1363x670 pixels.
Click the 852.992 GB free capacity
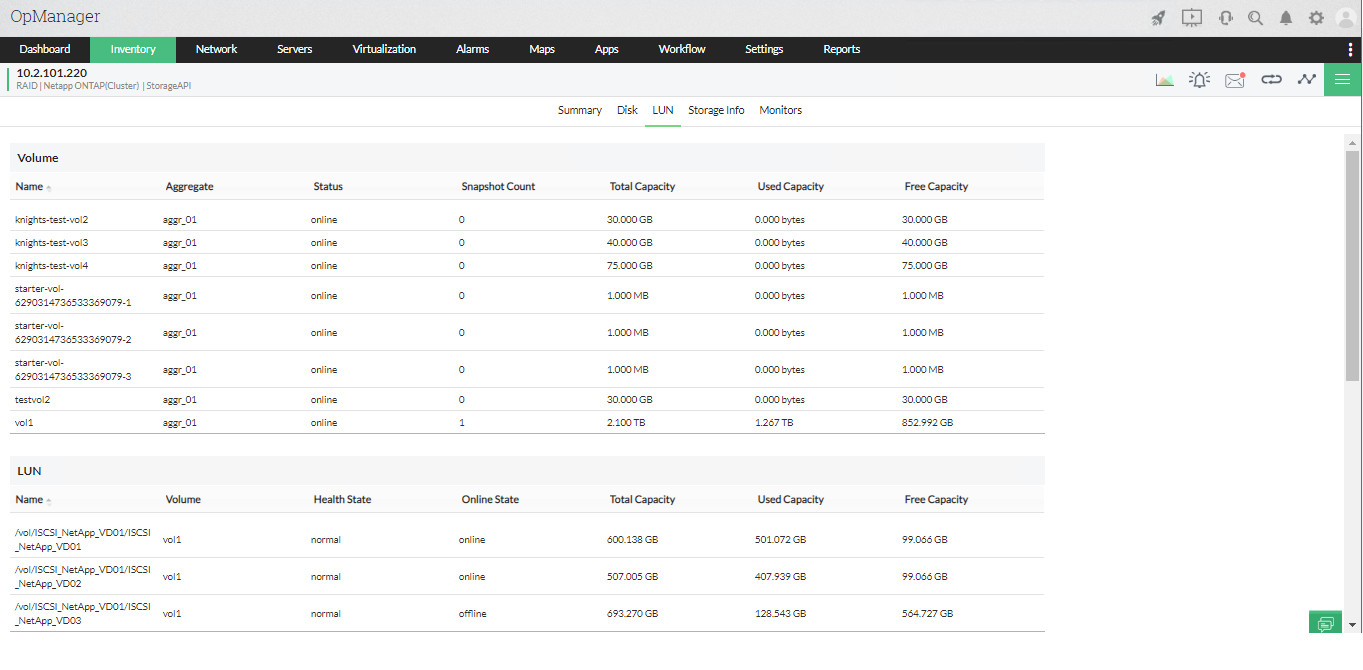(x=927, y=423)
